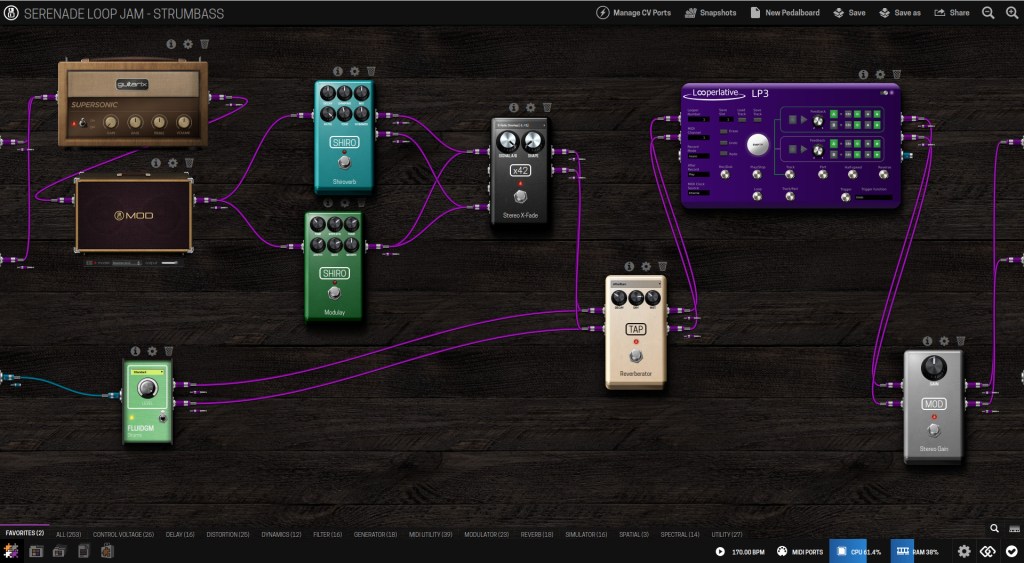
Task: Select the Distortion (25) category tab
Action: (x=228, y=534)
